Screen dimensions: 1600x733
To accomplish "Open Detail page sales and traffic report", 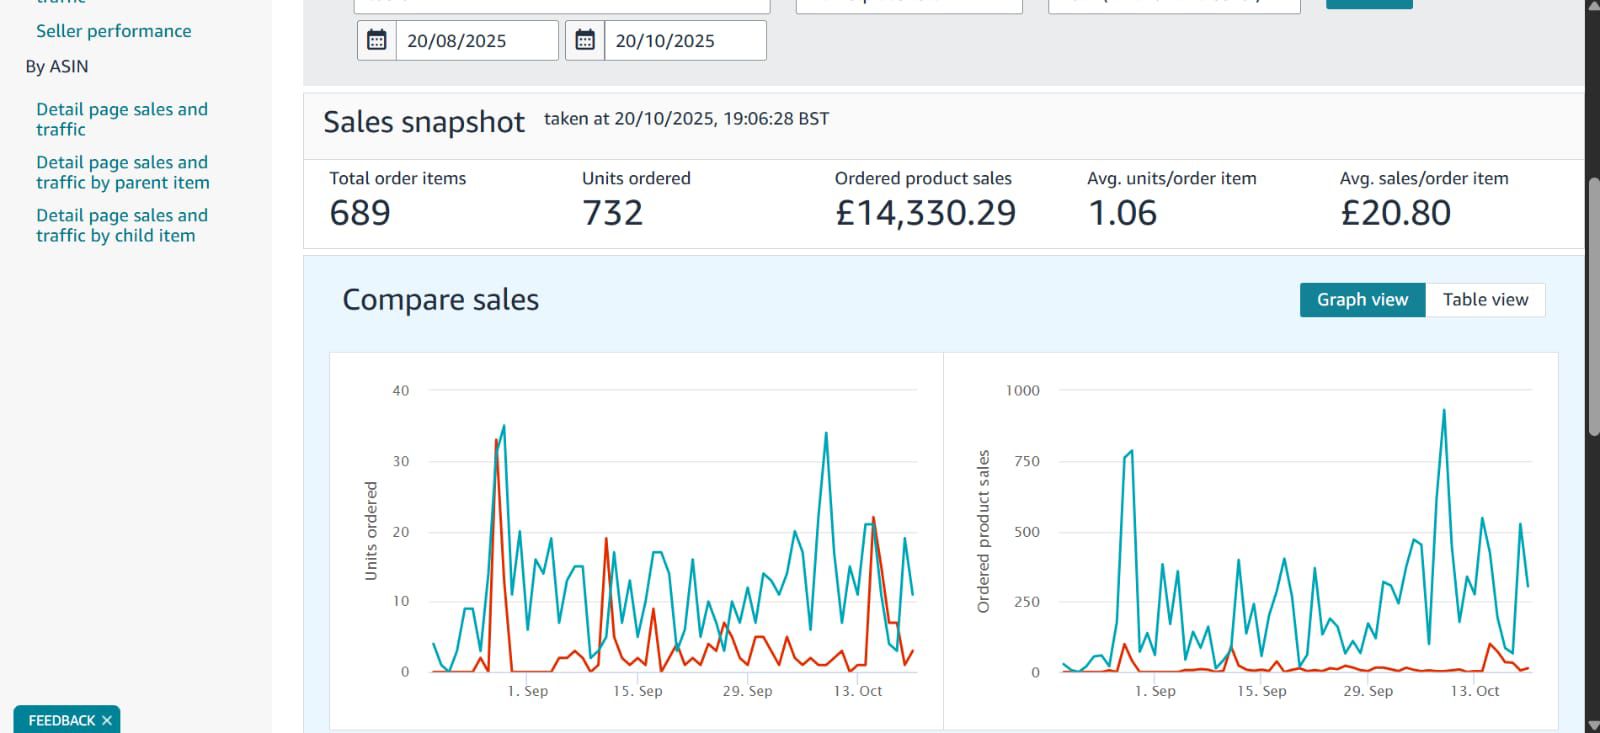I will click(121, 119).
